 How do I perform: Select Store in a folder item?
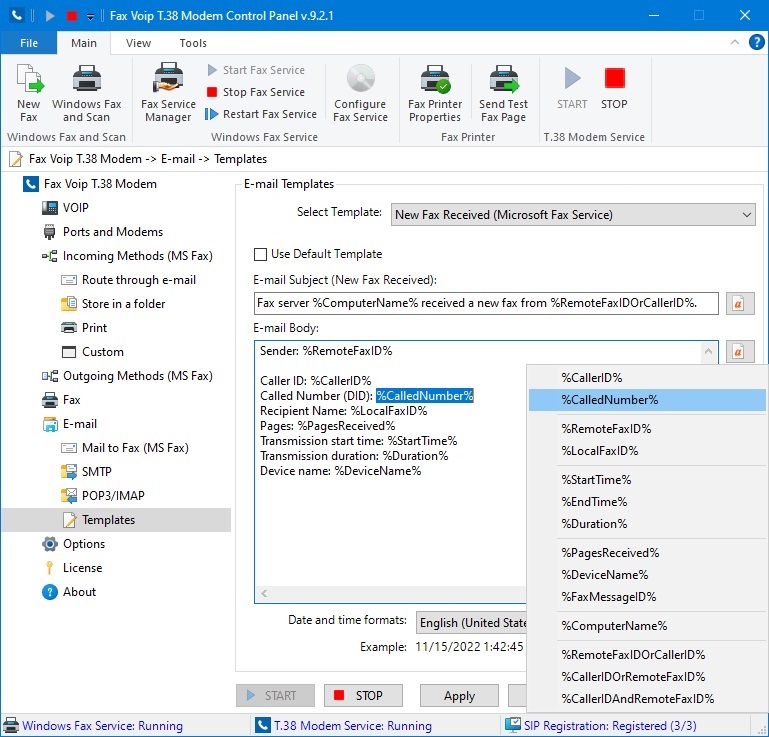113,304
